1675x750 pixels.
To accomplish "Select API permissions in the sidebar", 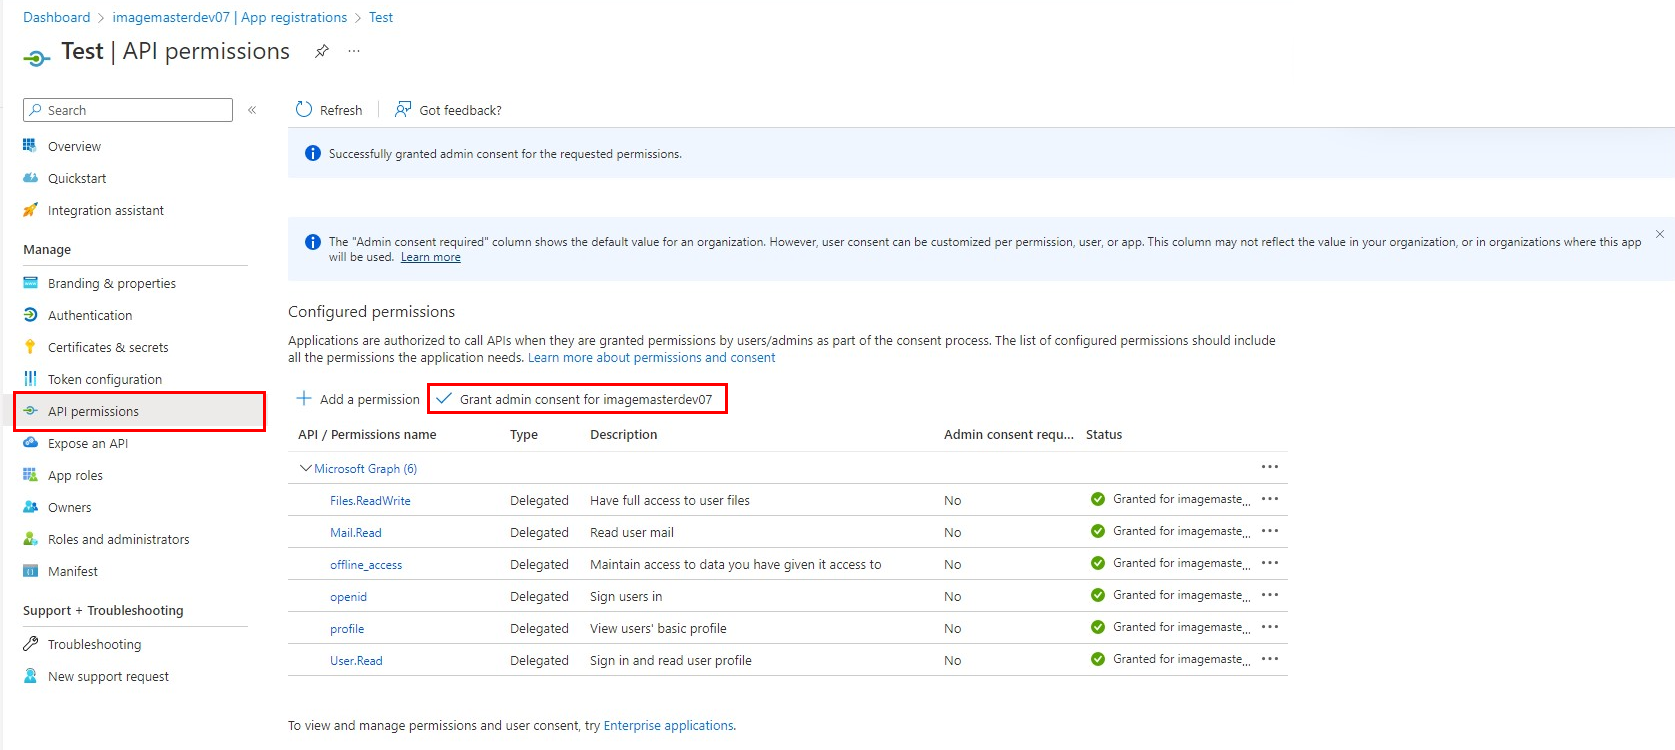I will pos(140,411).
